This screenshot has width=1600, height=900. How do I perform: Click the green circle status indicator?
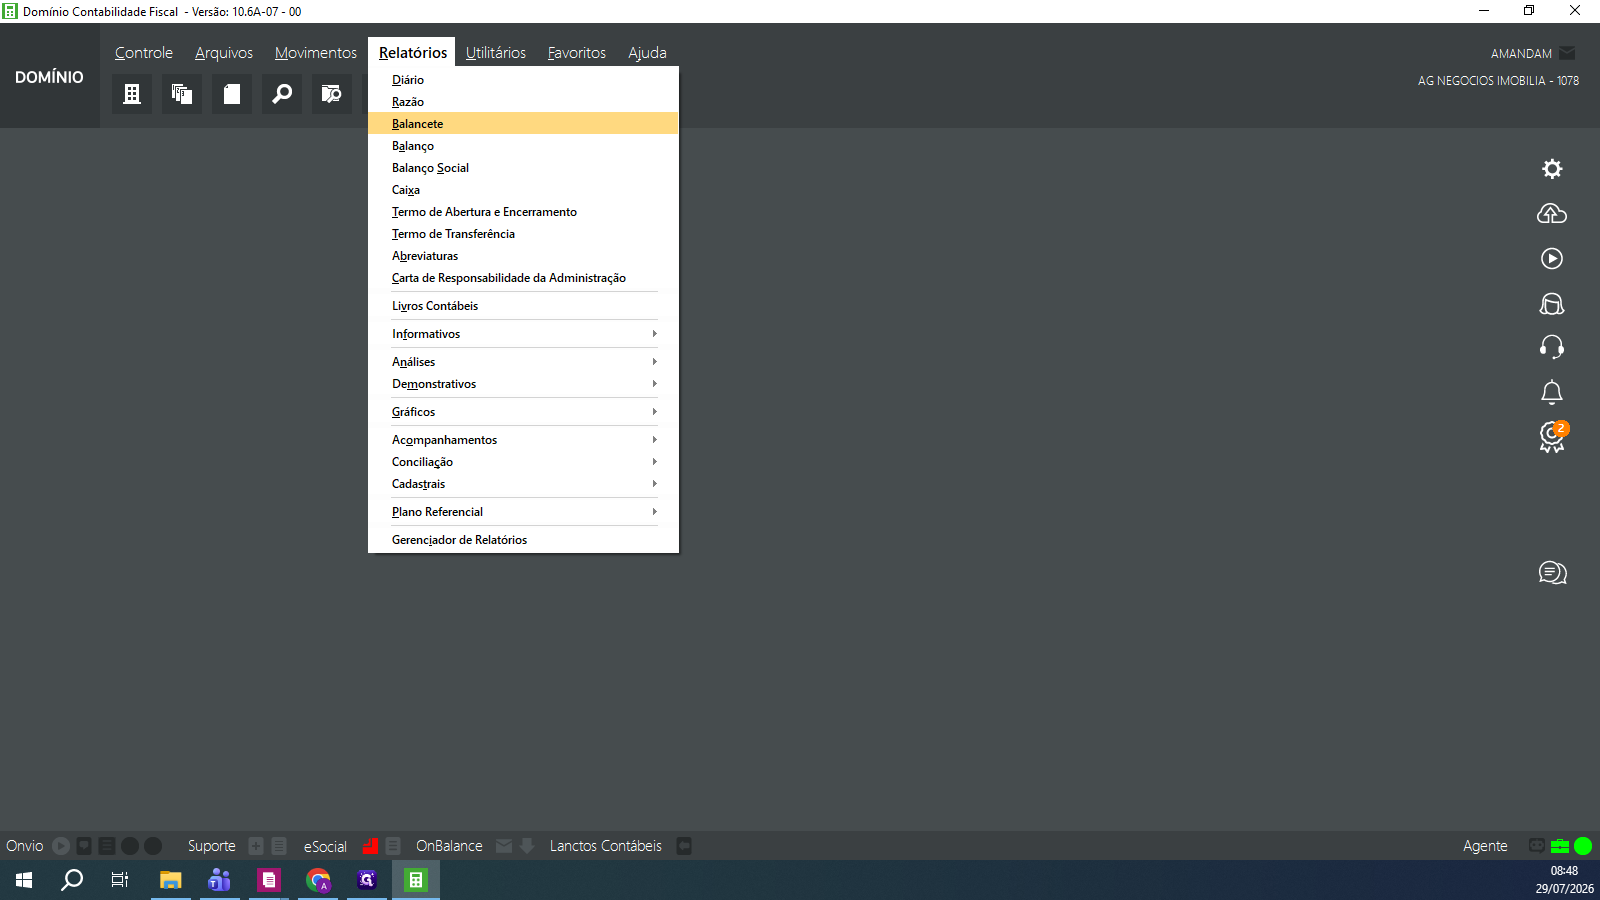pos(1583,846)
